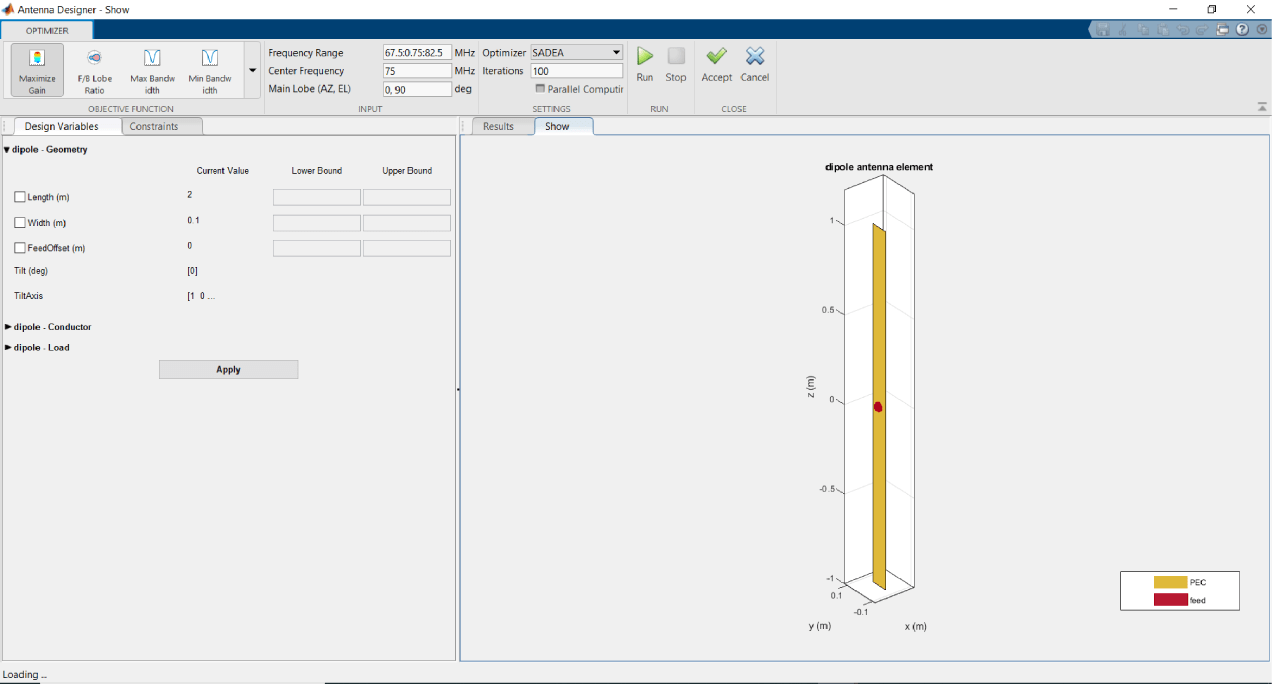Click the PEC color swatch in the legend

(x=1169, y=582)
